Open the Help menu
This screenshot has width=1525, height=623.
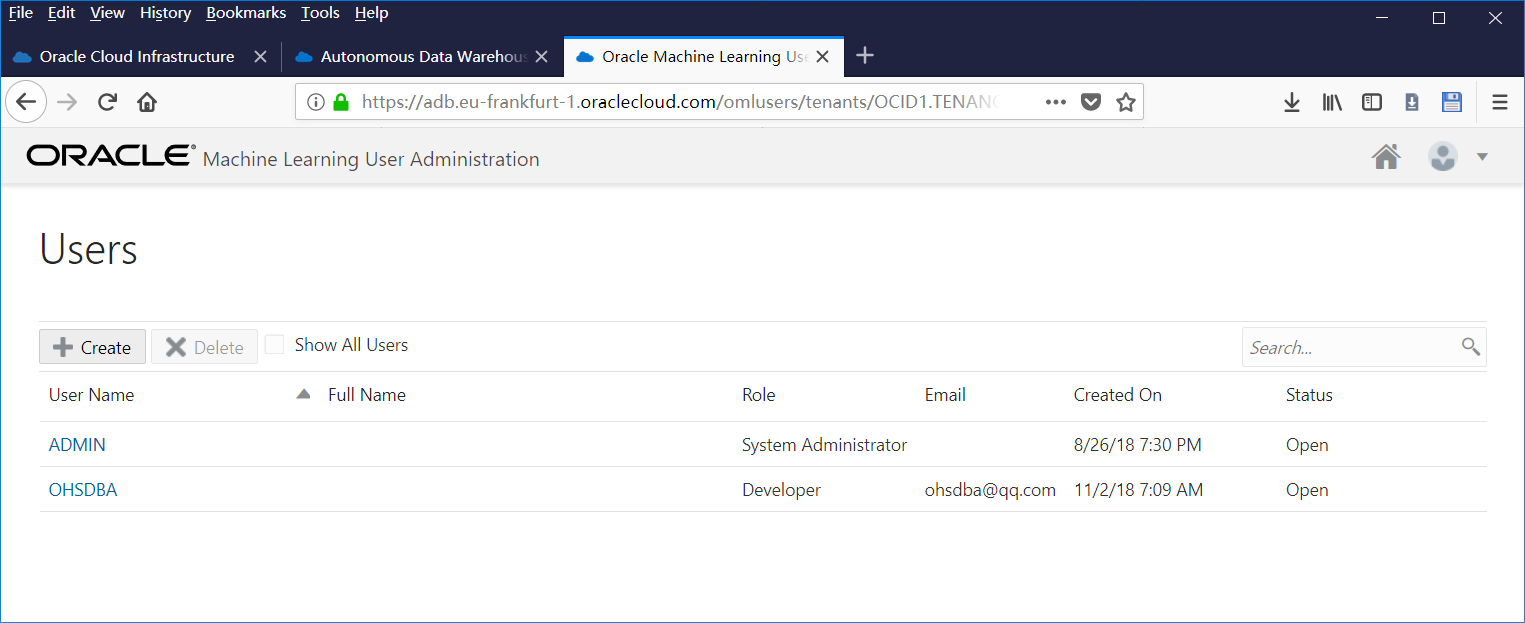coord(371,13)
